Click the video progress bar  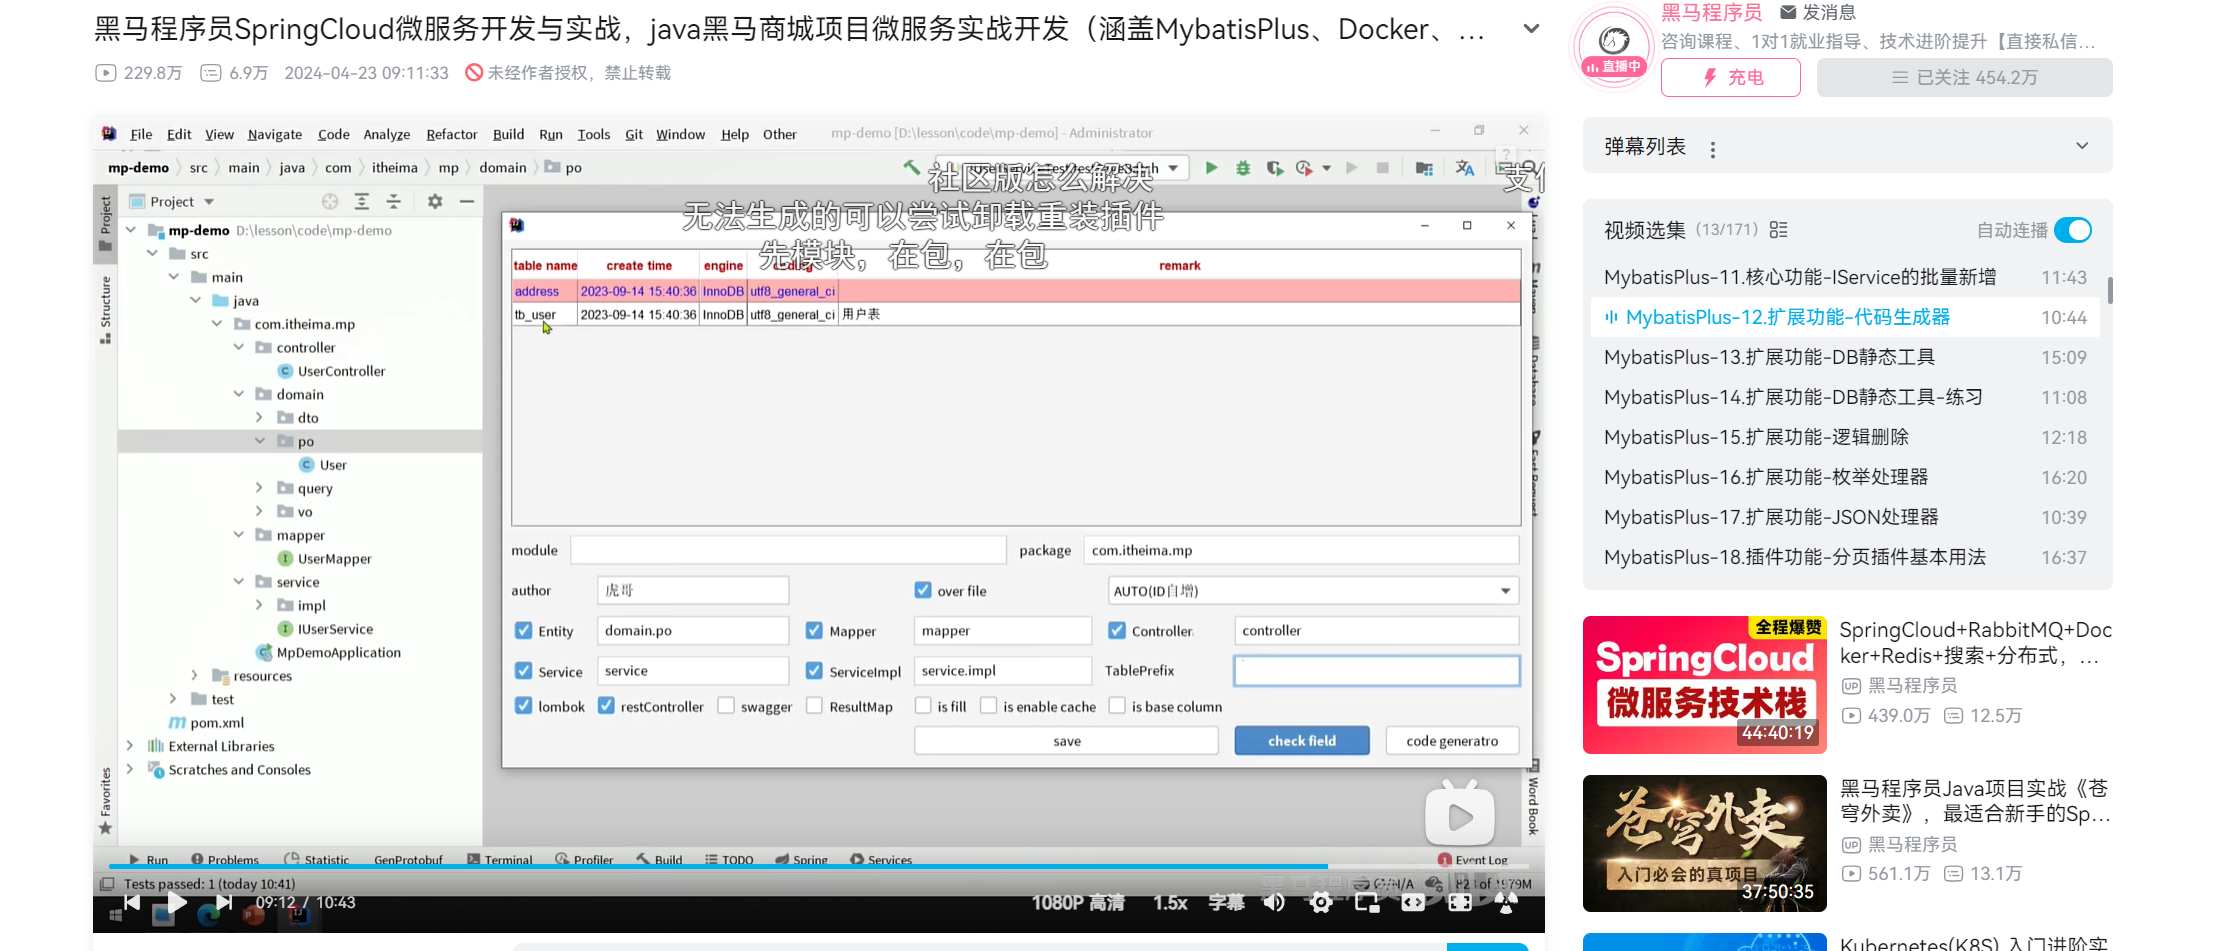(x=818, y=866)
